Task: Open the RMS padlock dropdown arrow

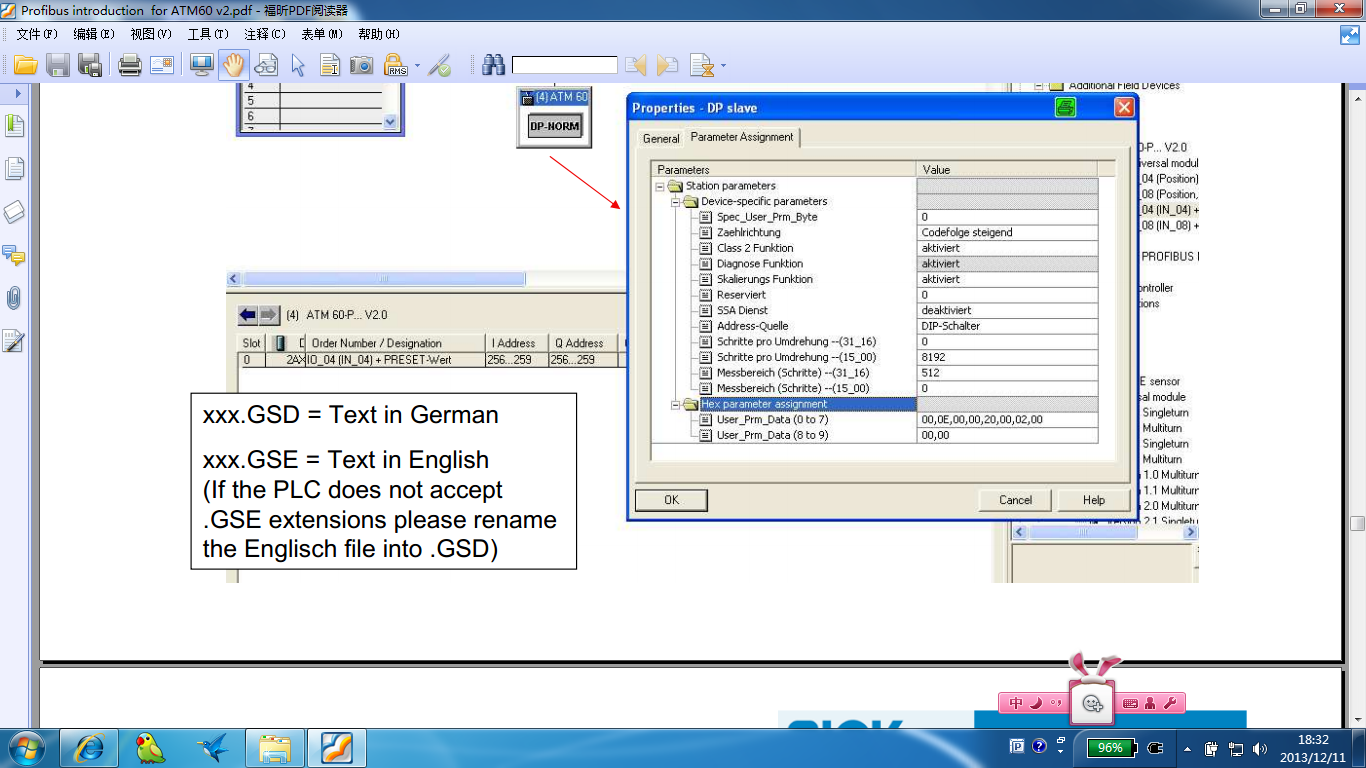Action: point(417,67)
